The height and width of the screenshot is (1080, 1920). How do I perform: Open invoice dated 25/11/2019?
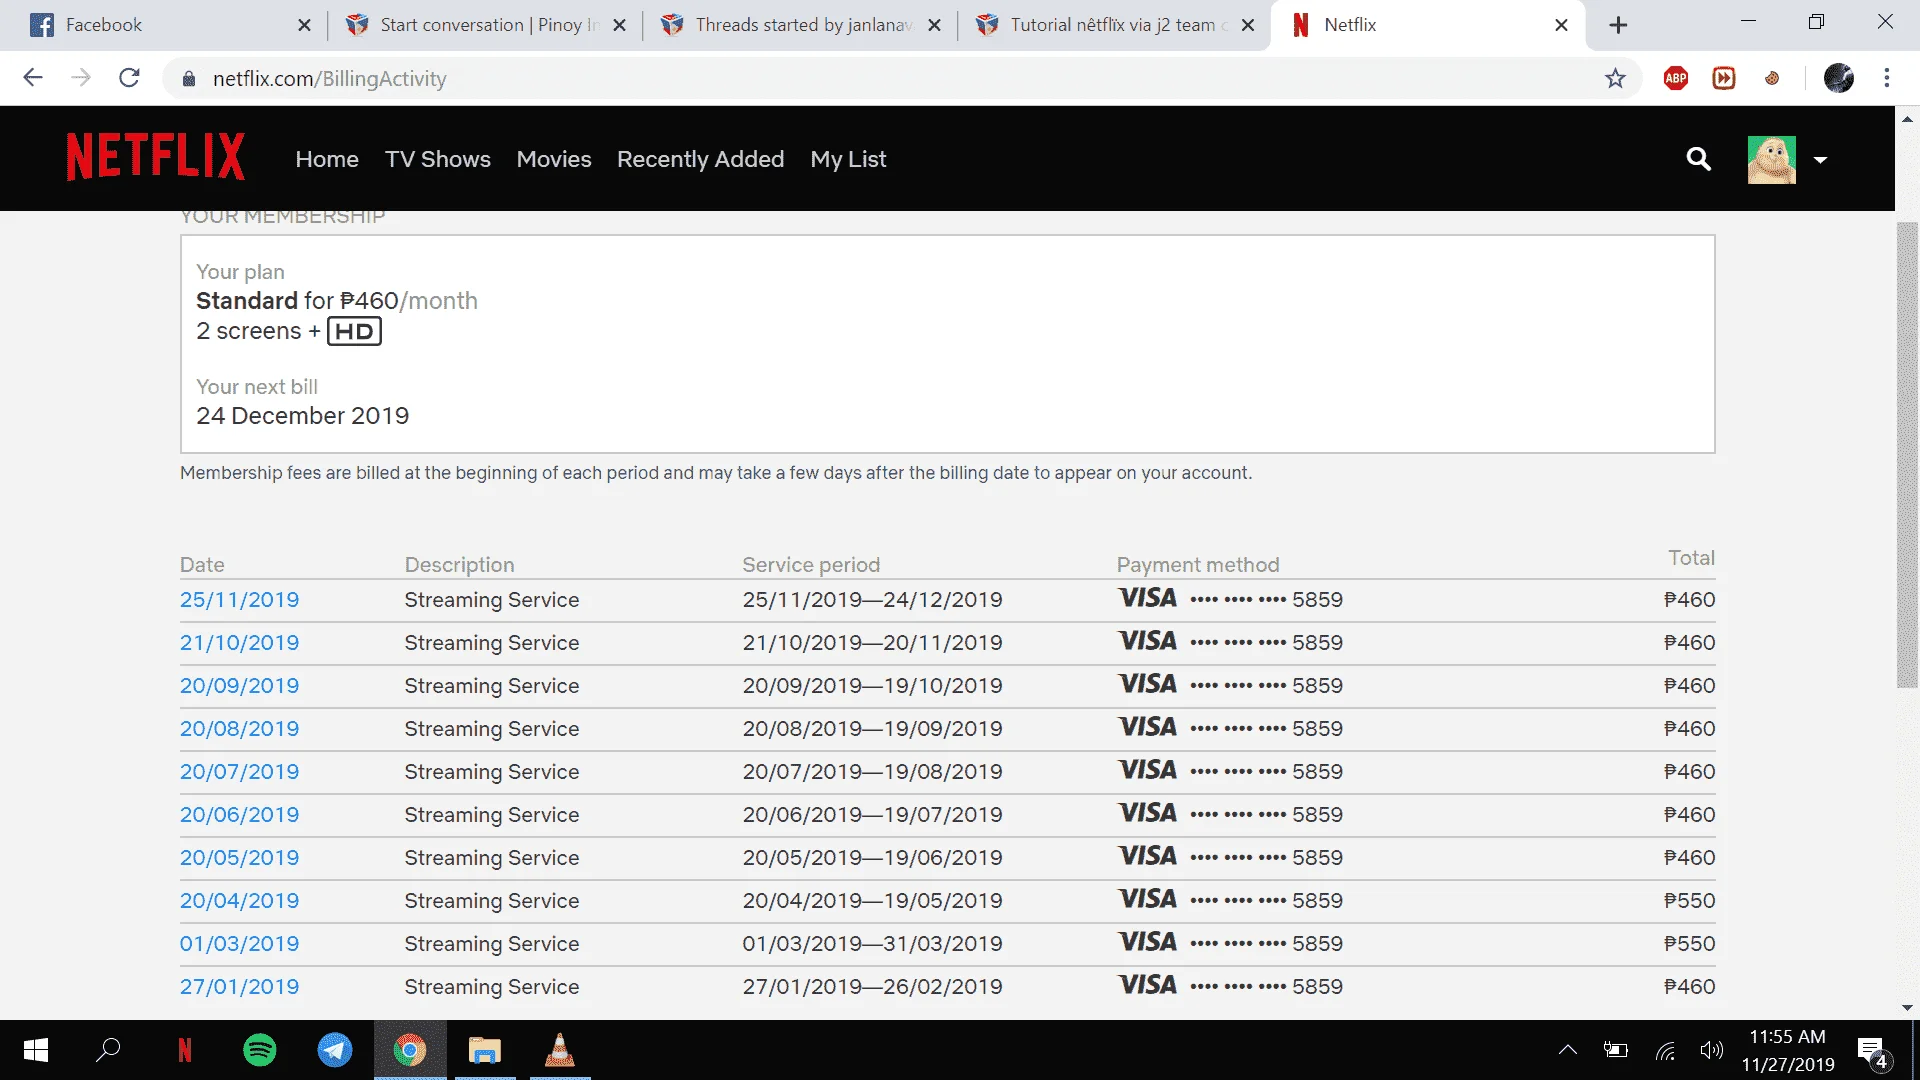pos(239,600)
